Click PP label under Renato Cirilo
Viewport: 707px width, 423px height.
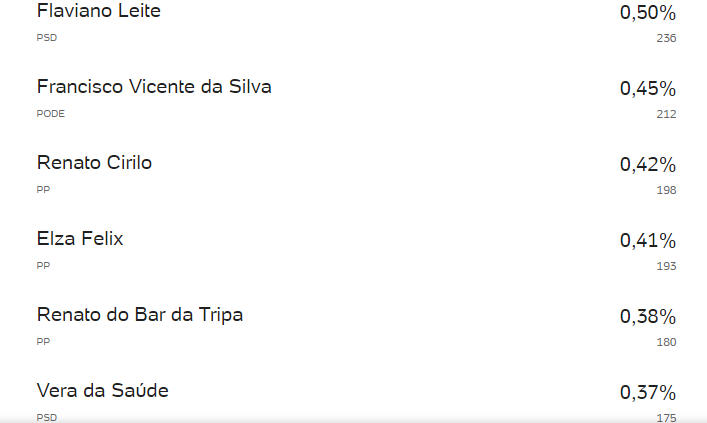tap(43, 190)
